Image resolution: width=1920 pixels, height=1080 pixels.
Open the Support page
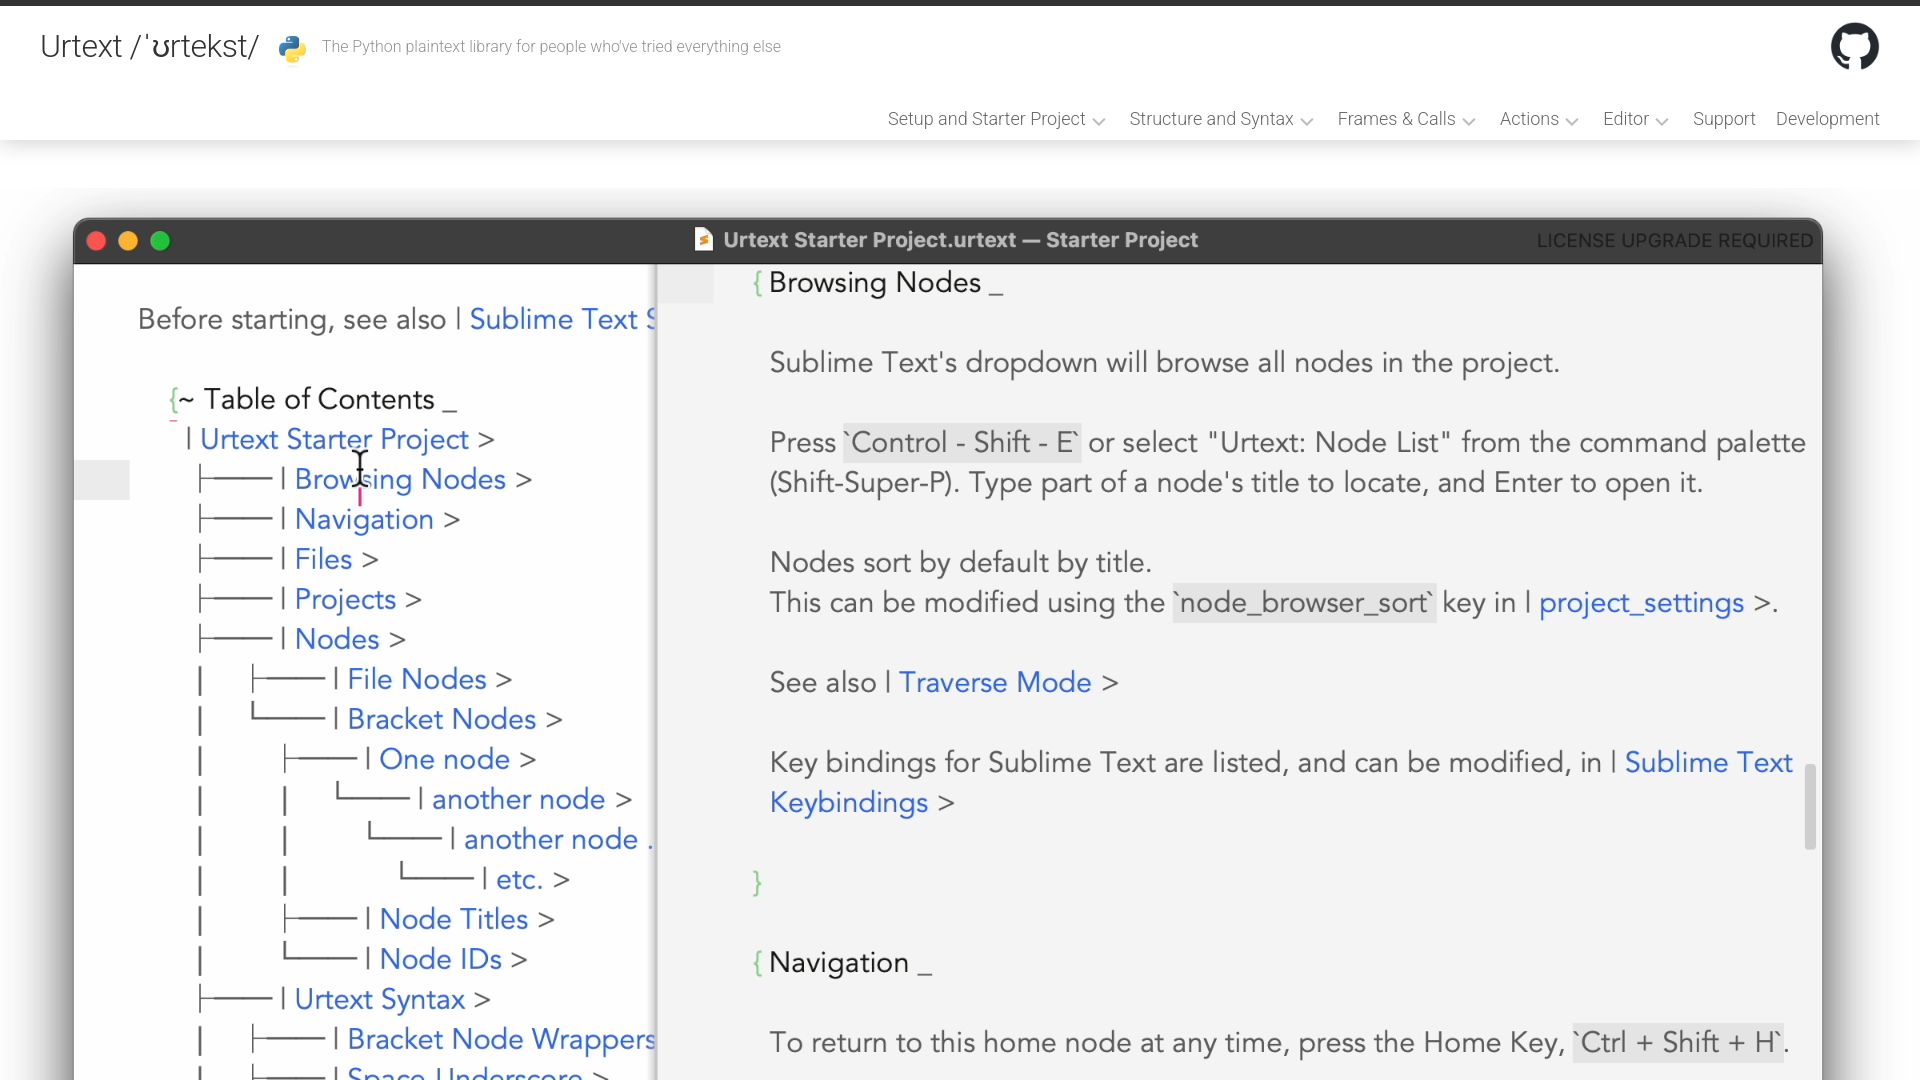pyautogui.click(x=1724, y=119)
